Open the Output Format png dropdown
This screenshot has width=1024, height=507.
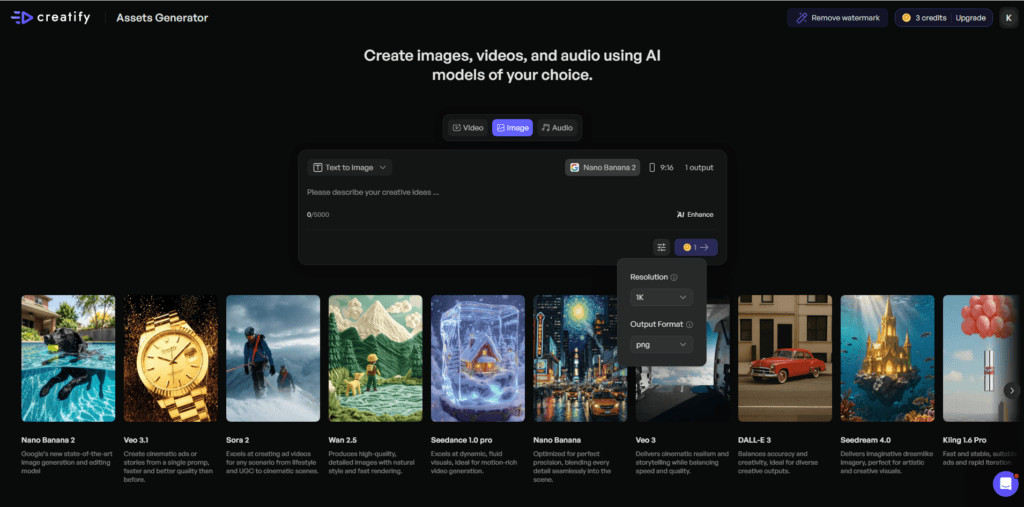(662, 344)
